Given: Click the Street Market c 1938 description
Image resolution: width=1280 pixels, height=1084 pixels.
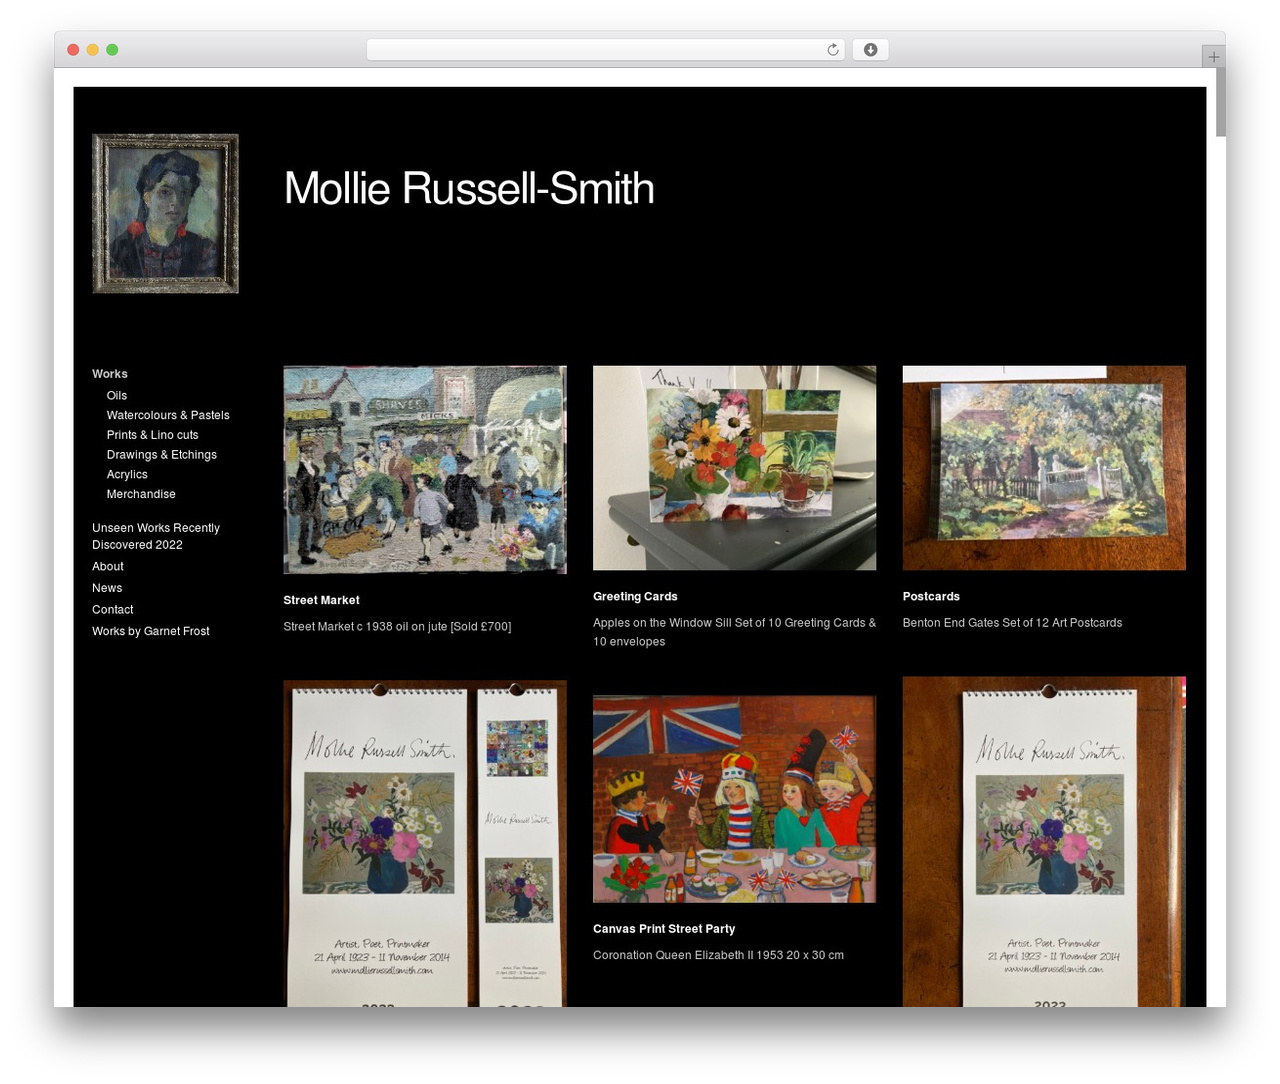Looking at the screenshot, I should [397, 626].
